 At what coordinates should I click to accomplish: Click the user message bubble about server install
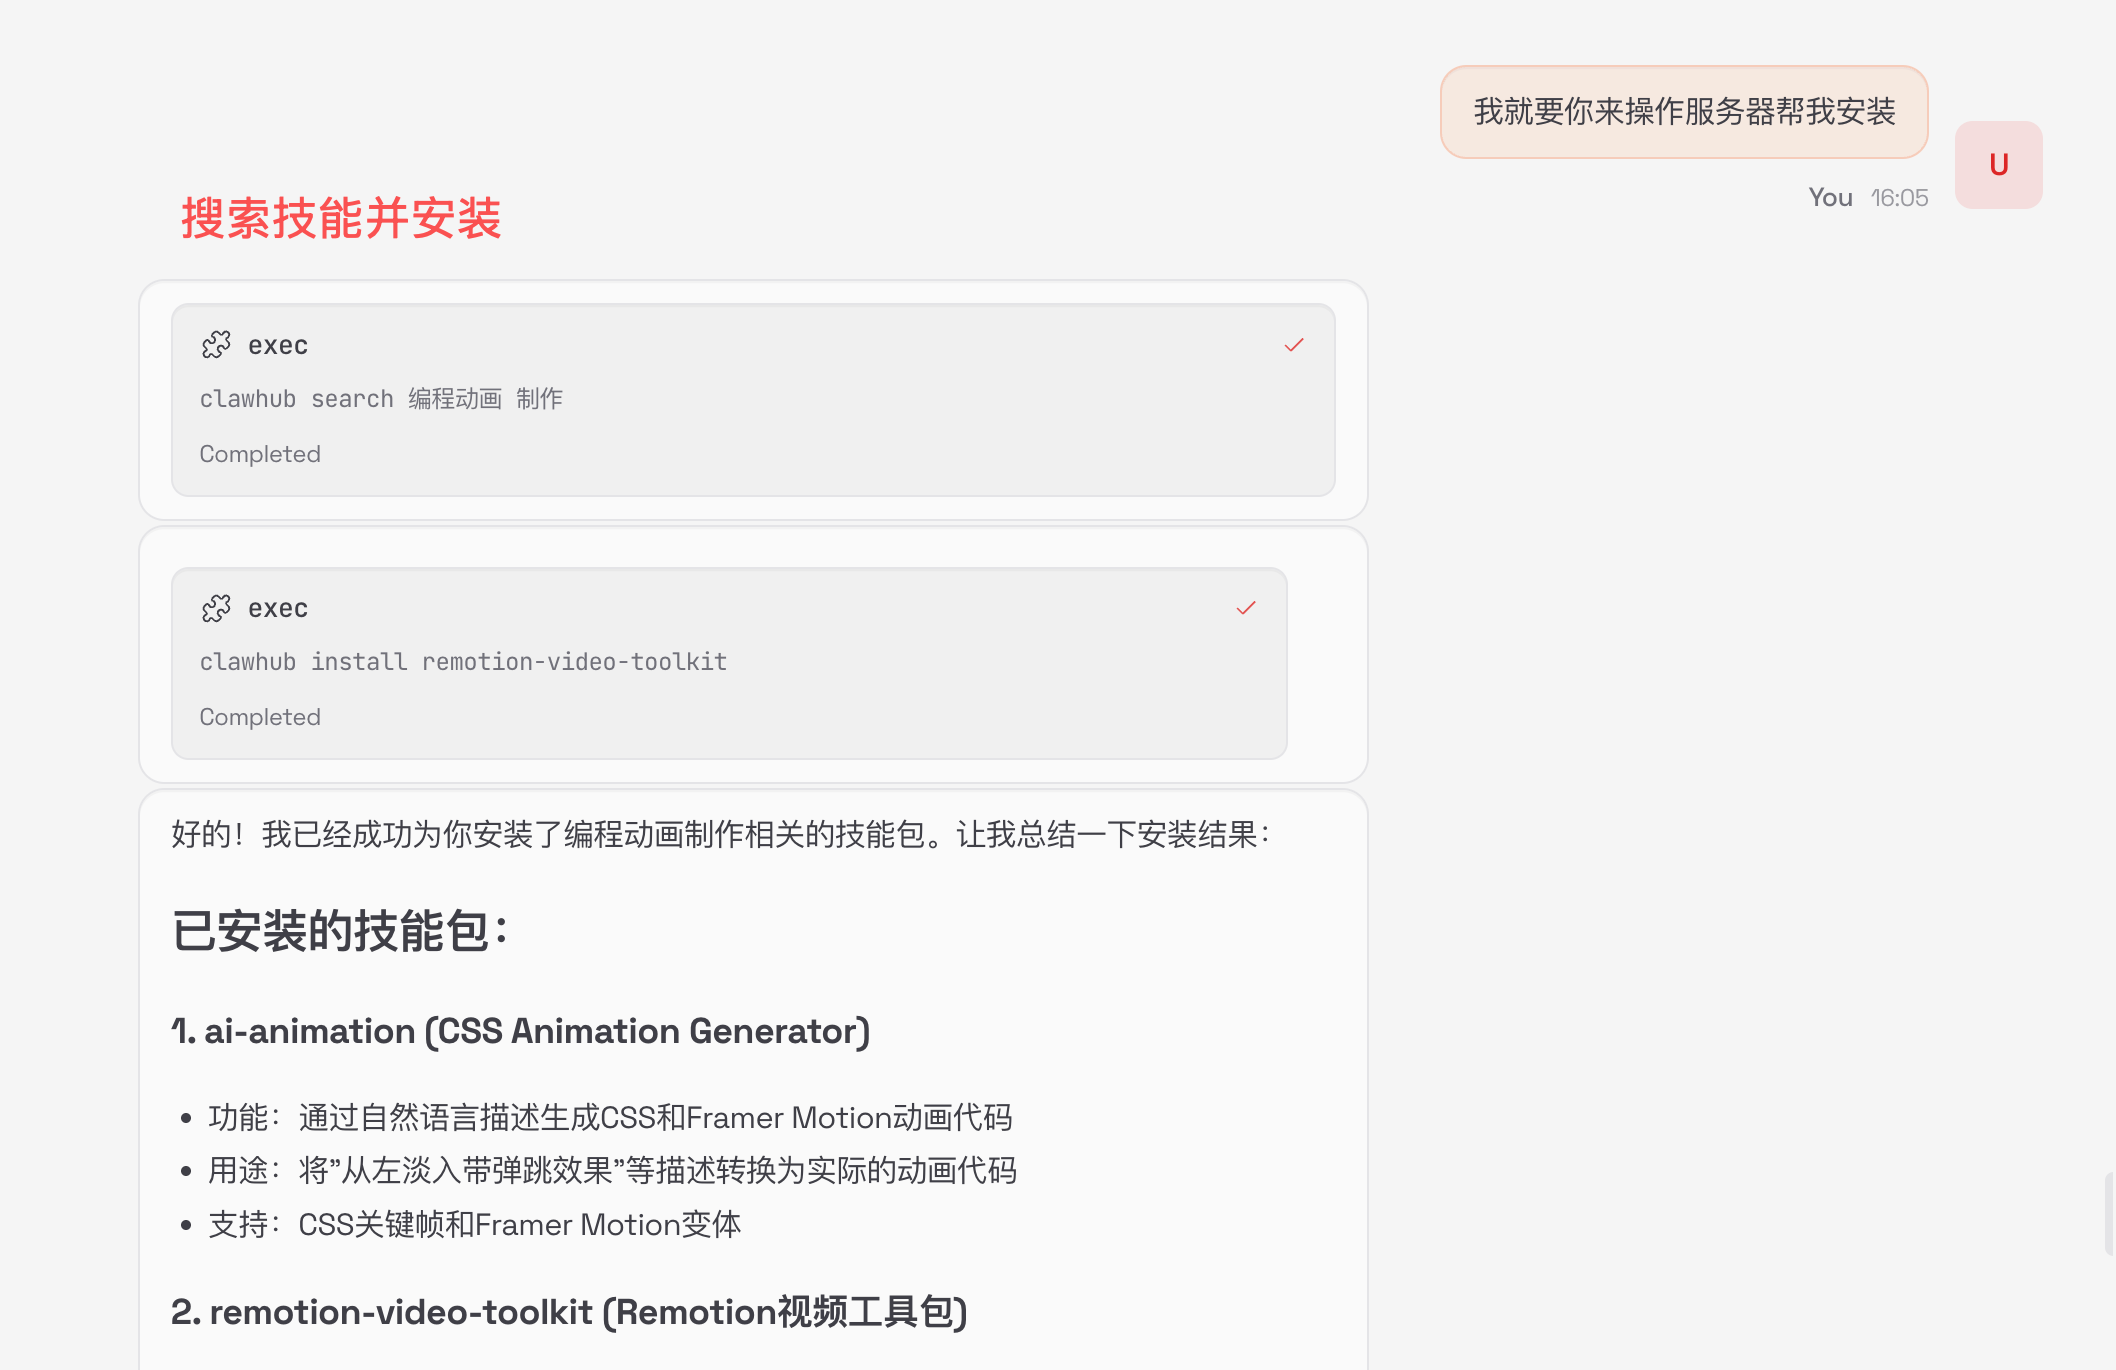(x=1684, y=112)
